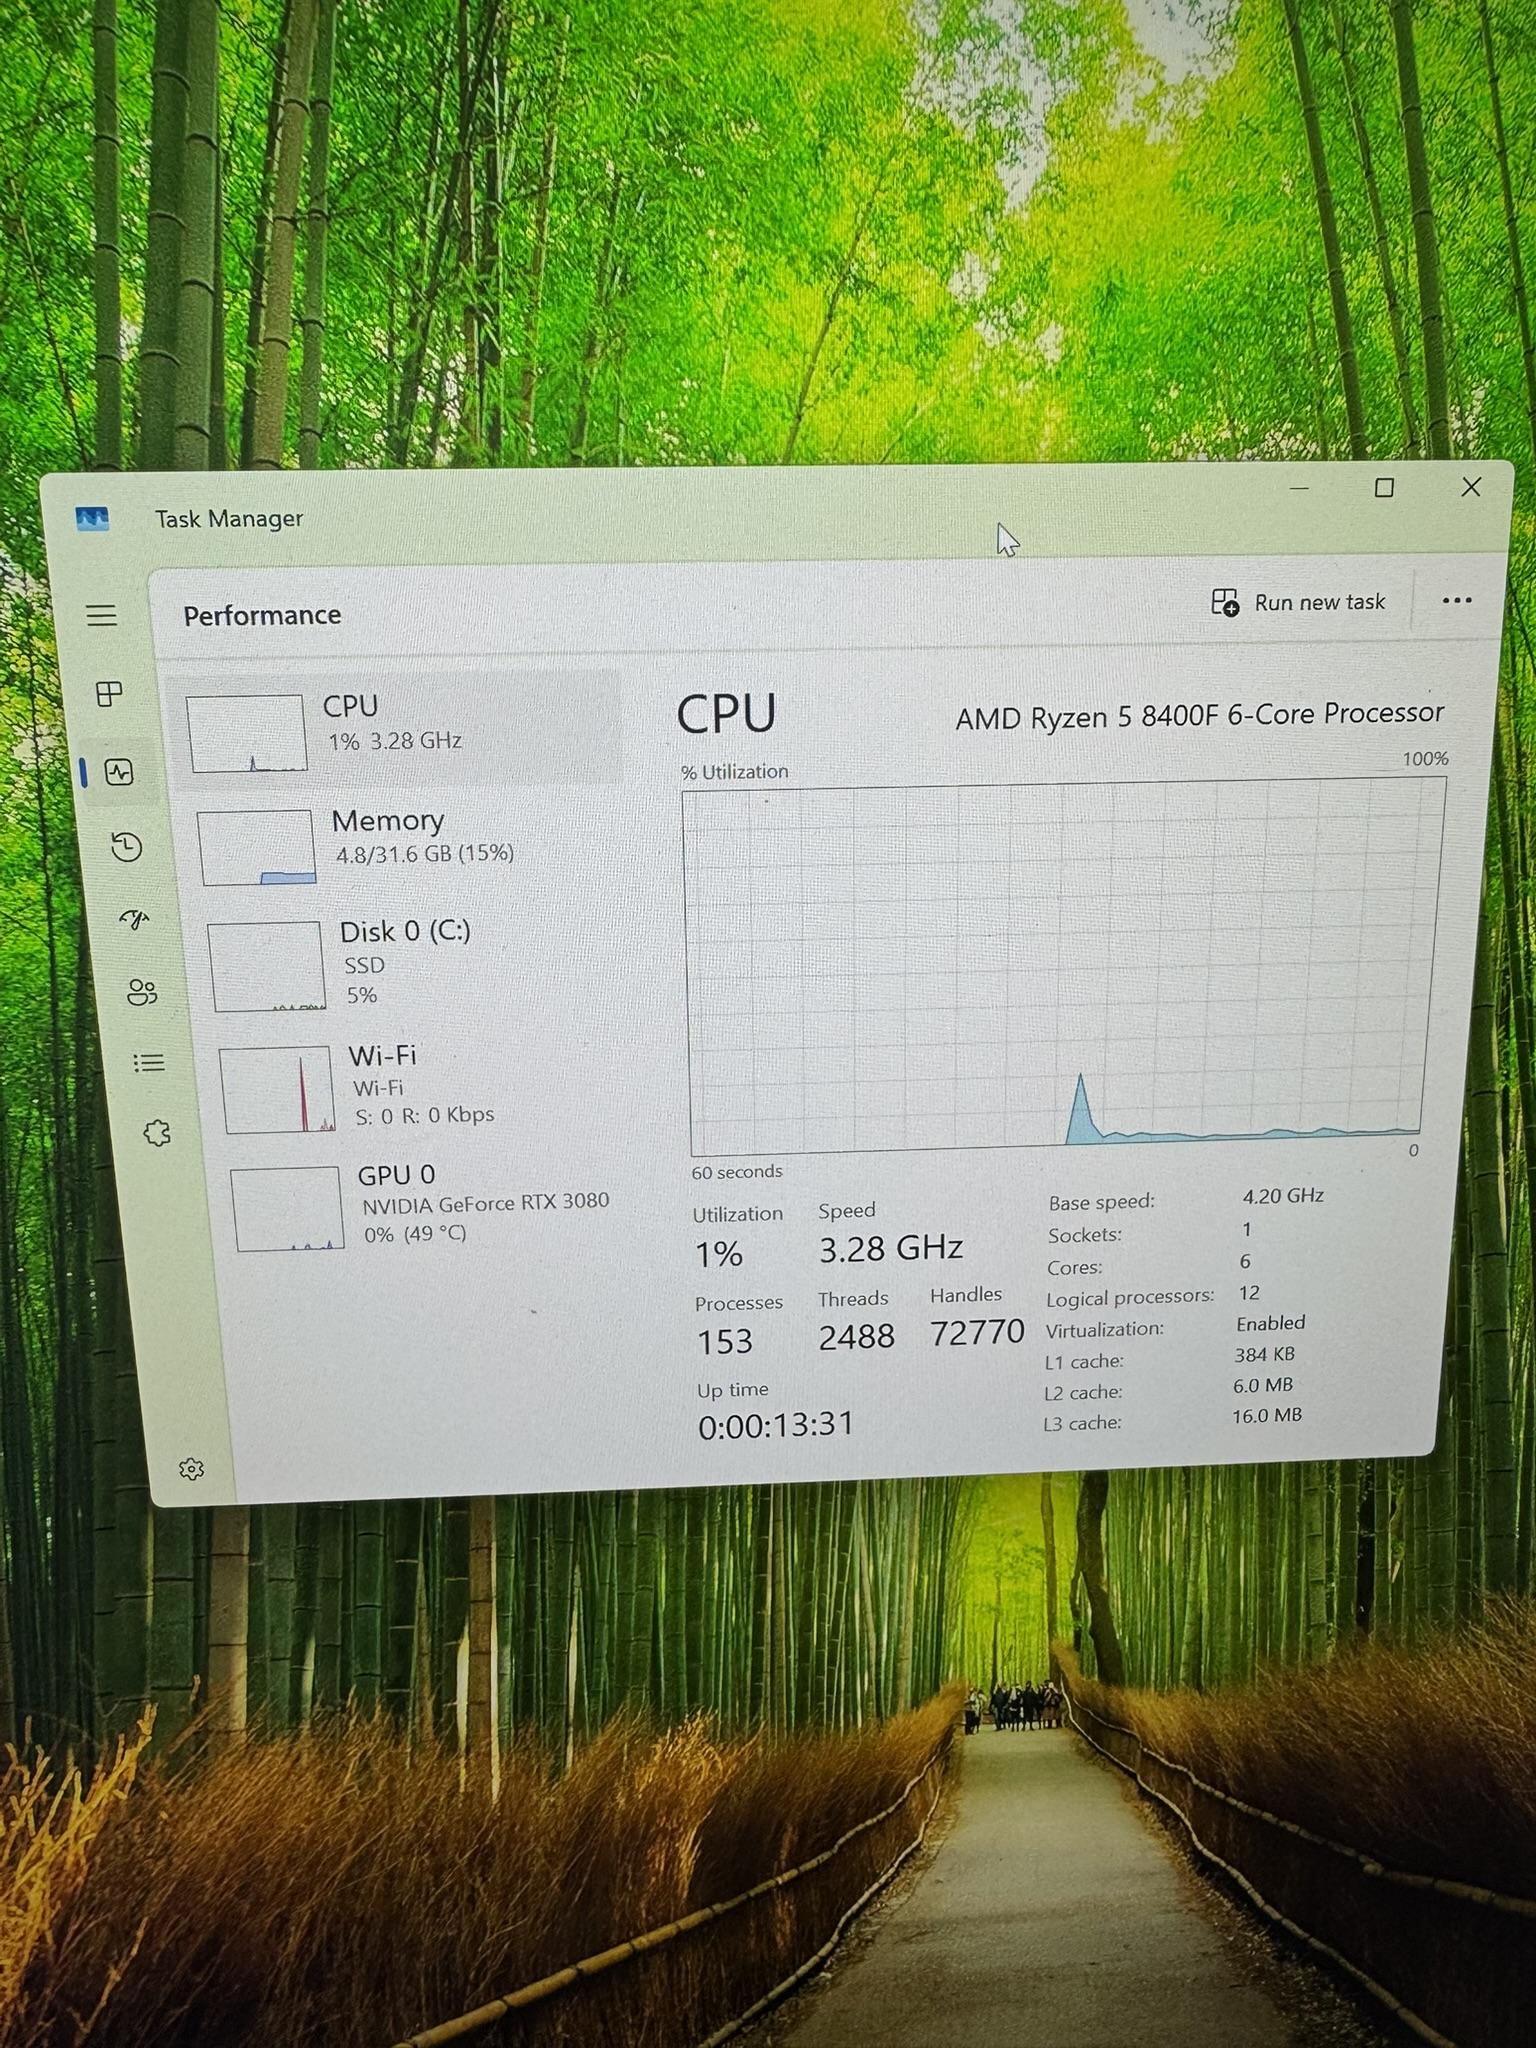1536x2048 pixels.
Task: Click the GPU 0 mini graph thumbnail
Action: pyautogui.click(x=289, y=1208)
